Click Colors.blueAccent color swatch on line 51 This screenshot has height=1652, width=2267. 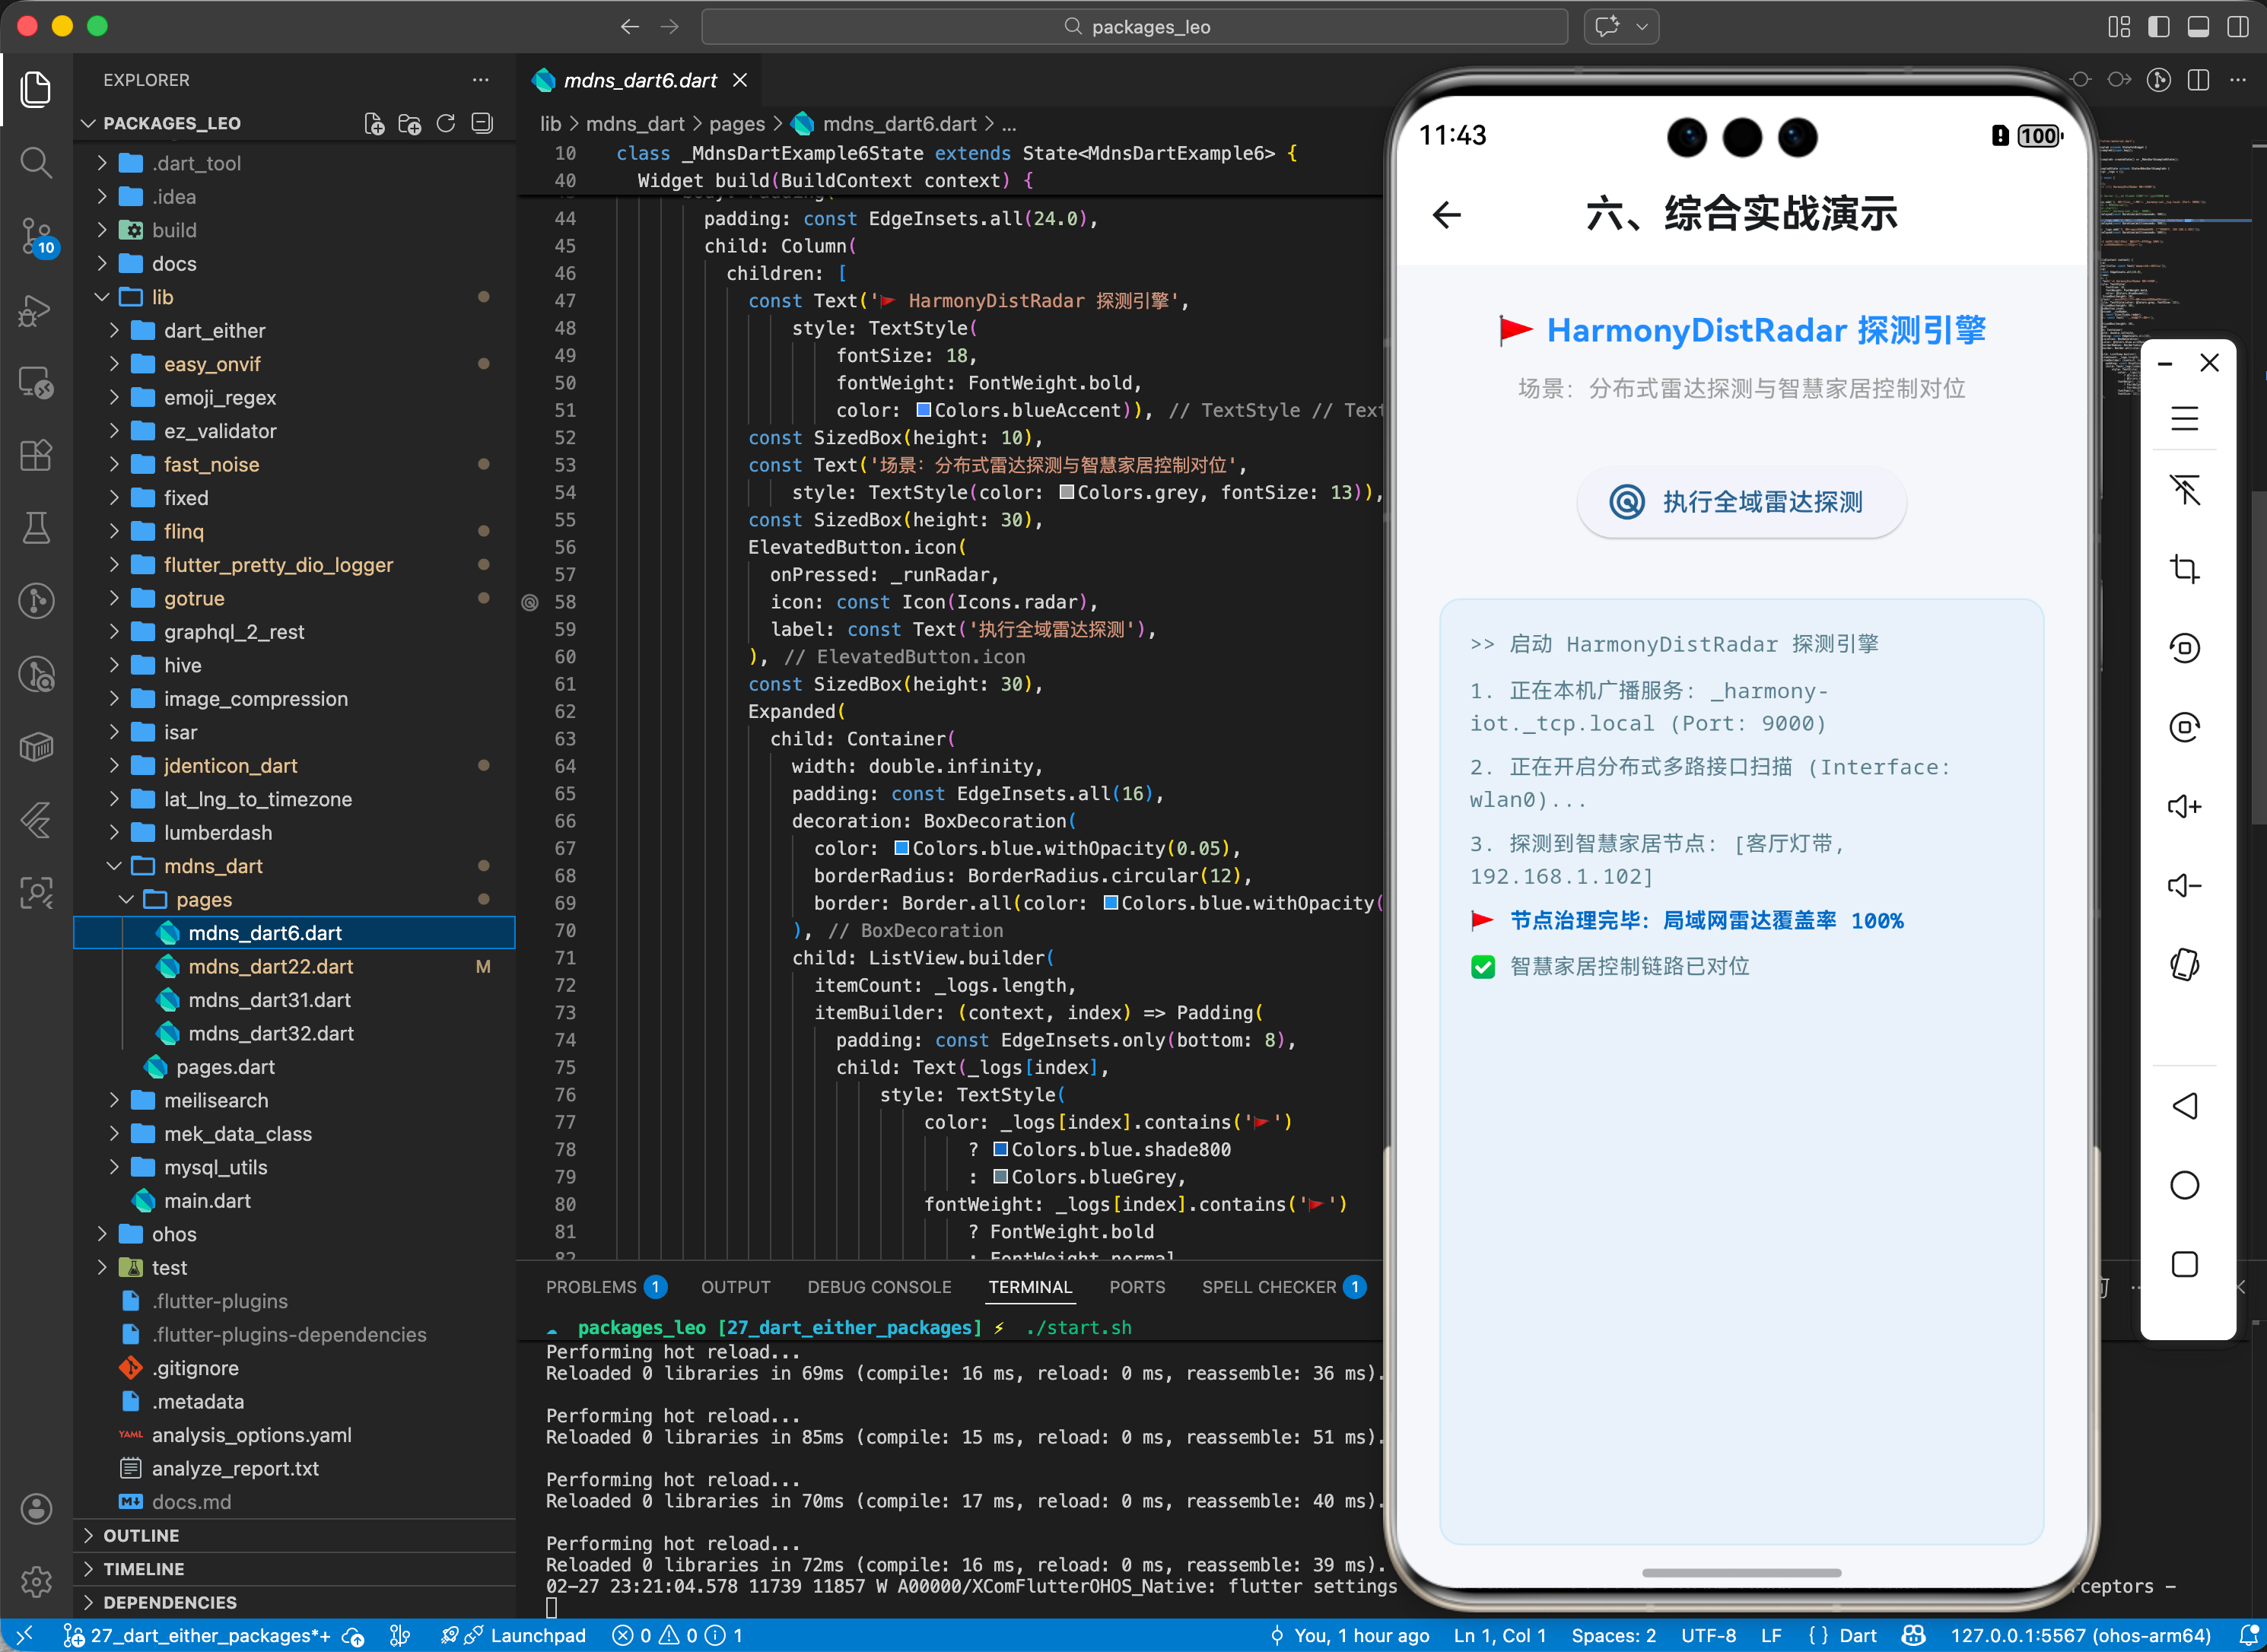click(x=923, y=410)
